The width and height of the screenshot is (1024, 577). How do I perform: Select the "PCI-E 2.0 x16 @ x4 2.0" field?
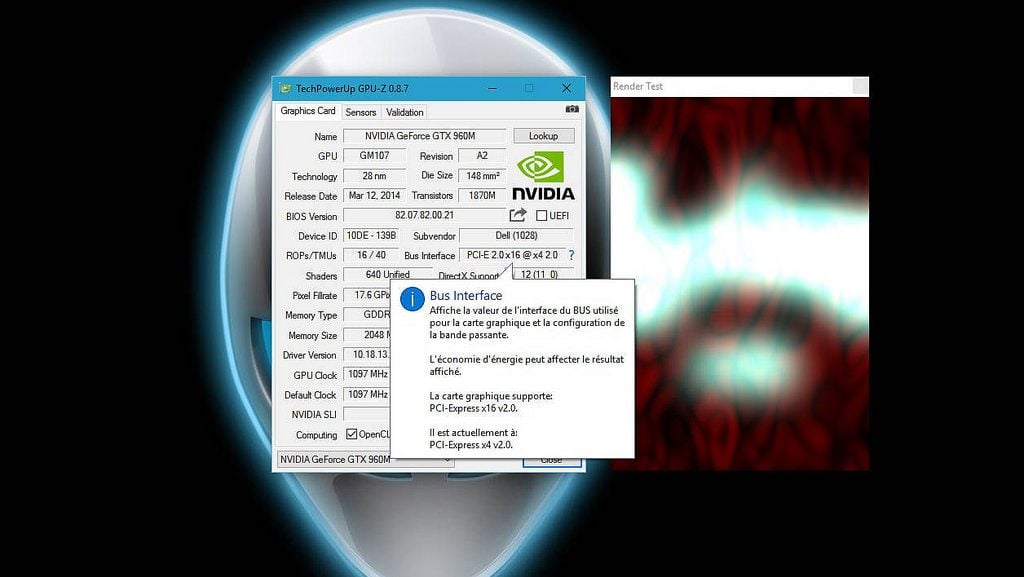click(x=512, y=255)
